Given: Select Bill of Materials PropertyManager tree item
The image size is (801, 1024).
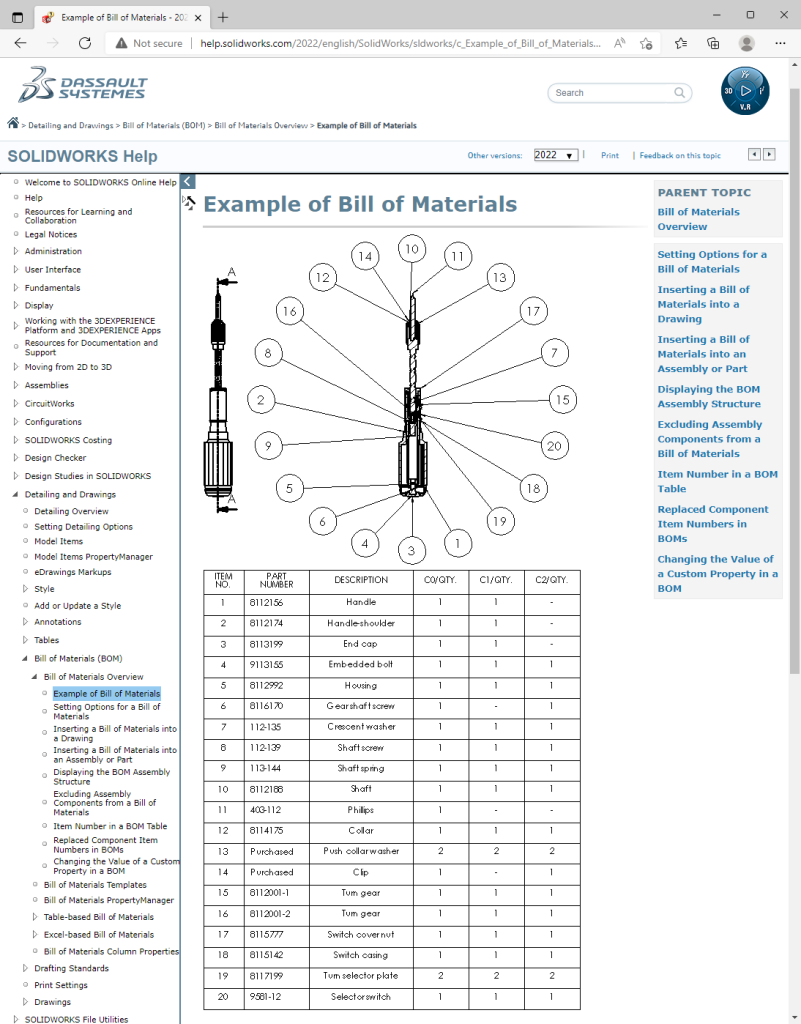Looking at the screenshot, I should 108,901.
